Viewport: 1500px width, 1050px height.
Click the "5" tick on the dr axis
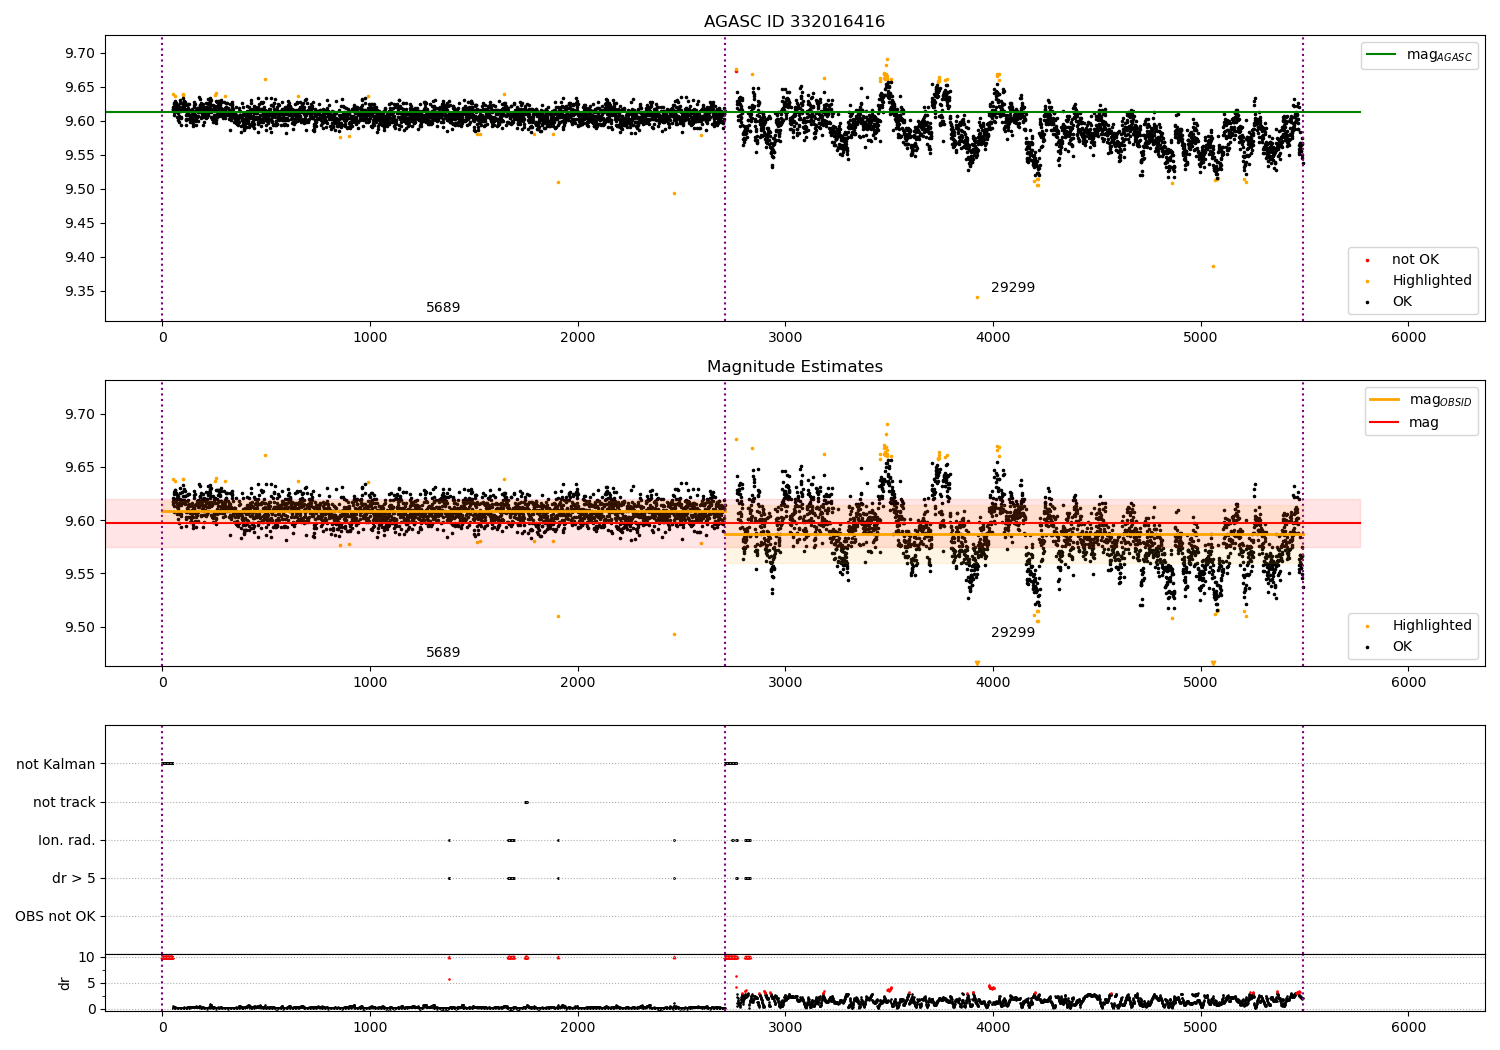pyautogui.click(x=91, y=983)
